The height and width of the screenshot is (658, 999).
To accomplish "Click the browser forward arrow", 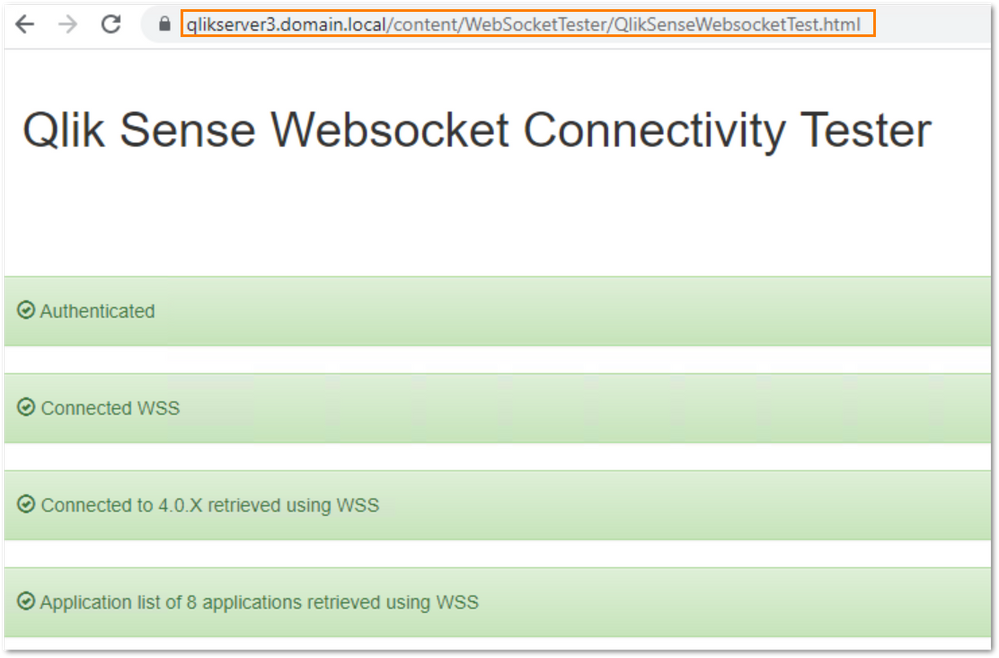I will pos(68,24).
